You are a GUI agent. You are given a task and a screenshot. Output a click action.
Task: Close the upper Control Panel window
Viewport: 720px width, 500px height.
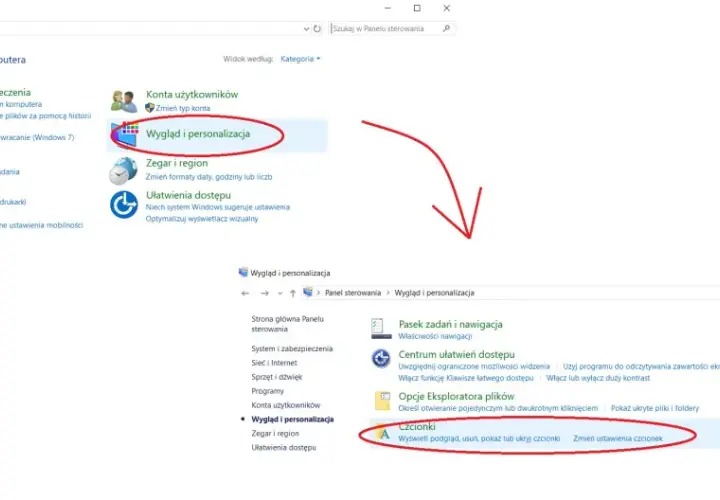coord(446,8)
